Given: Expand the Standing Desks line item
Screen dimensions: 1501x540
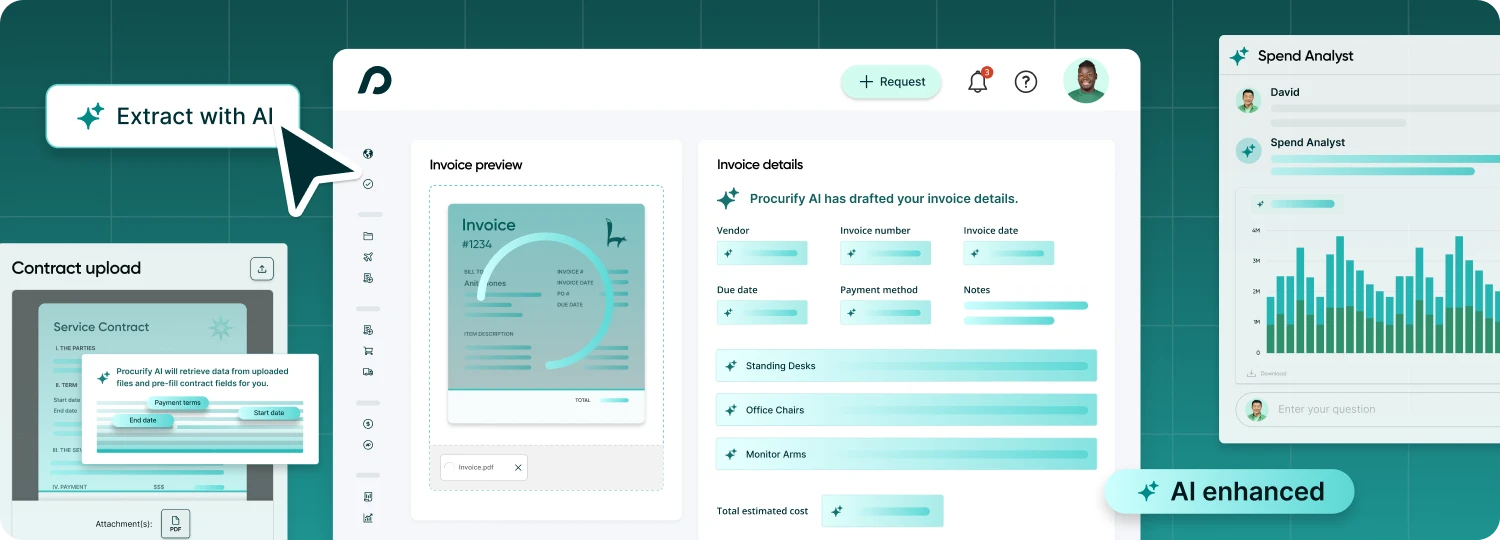Looking at the screenshot, I should pos(906,366).
